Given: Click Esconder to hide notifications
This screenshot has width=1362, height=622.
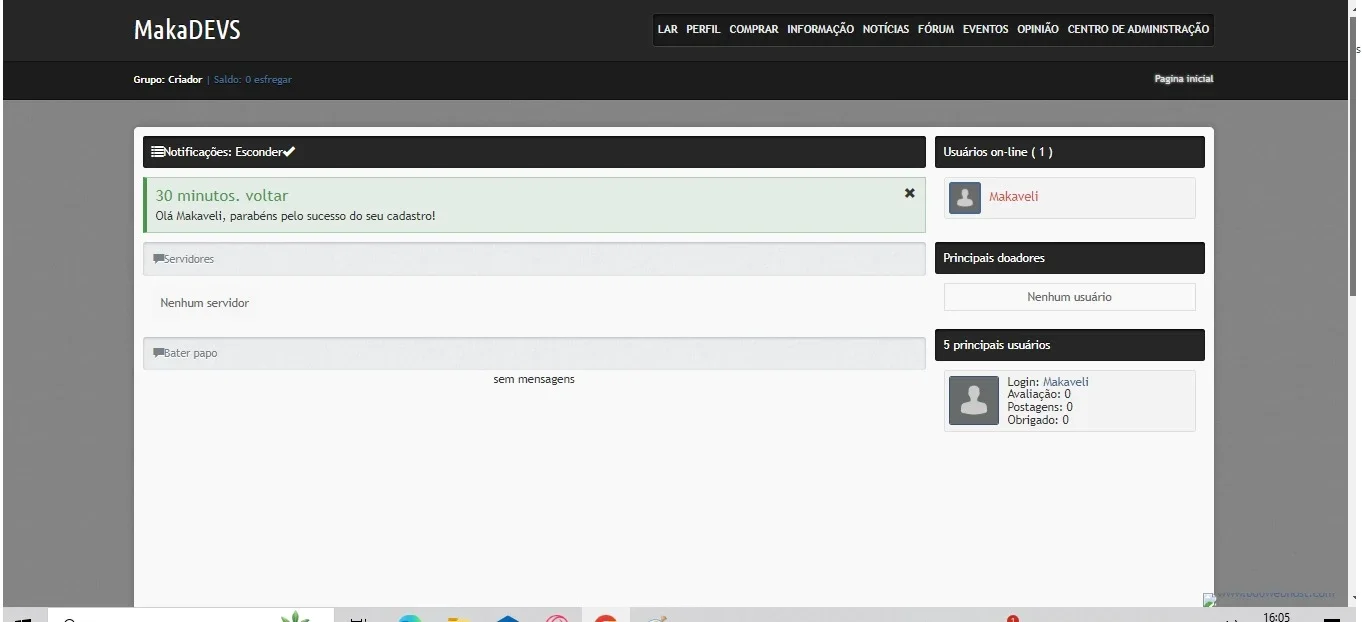Looking at the screenshot, I should (259, 152).
